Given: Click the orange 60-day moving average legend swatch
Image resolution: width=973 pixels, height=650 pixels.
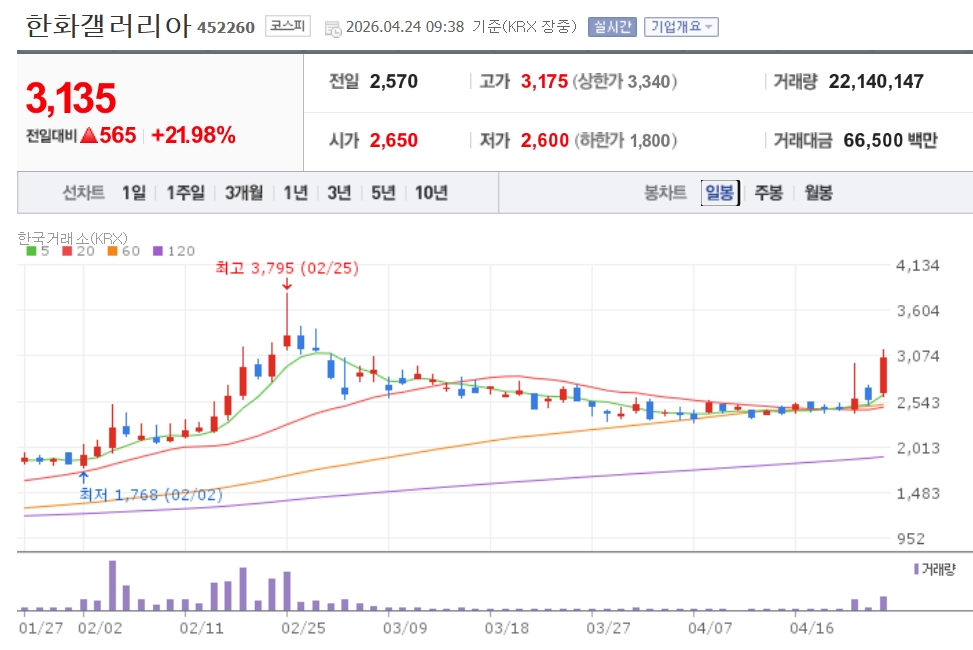Looking at the screenshot, I should pyautogui.click(x=112, y=251).
